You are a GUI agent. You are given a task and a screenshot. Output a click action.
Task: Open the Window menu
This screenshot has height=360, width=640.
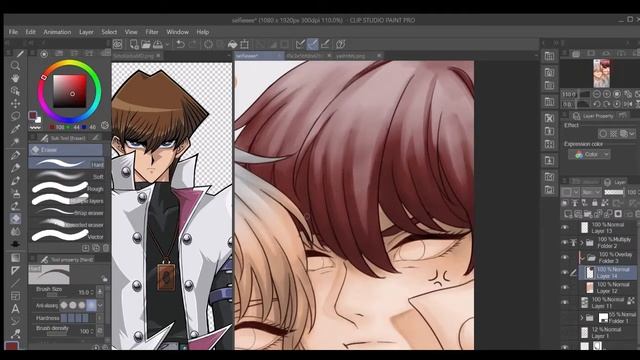[x=177, y=32]
